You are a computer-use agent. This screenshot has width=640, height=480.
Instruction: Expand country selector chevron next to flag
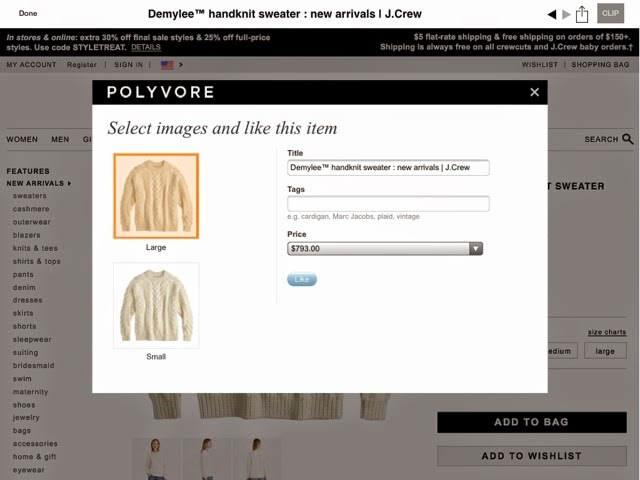click(x=181, y=64)
